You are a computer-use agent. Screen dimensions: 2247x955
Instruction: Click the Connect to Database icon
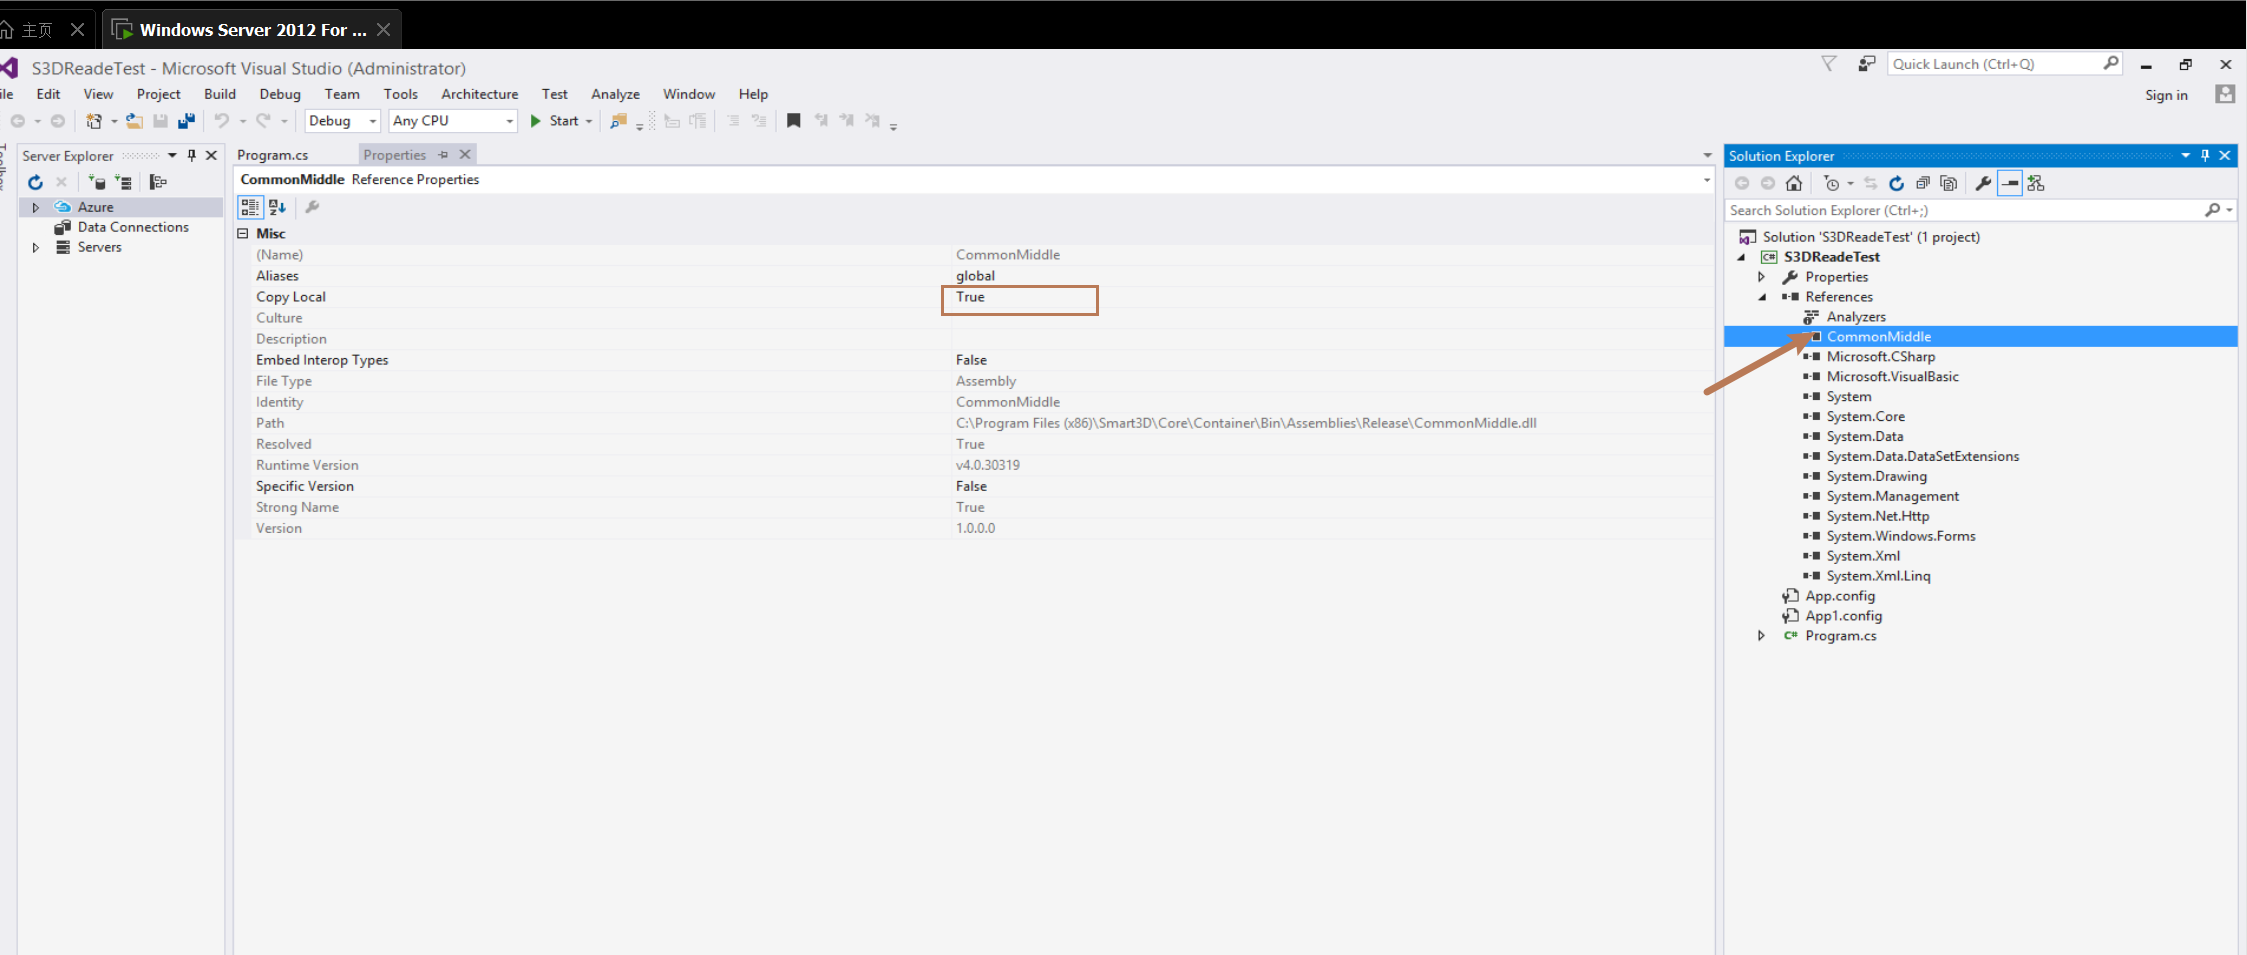[x=97, y=182]
